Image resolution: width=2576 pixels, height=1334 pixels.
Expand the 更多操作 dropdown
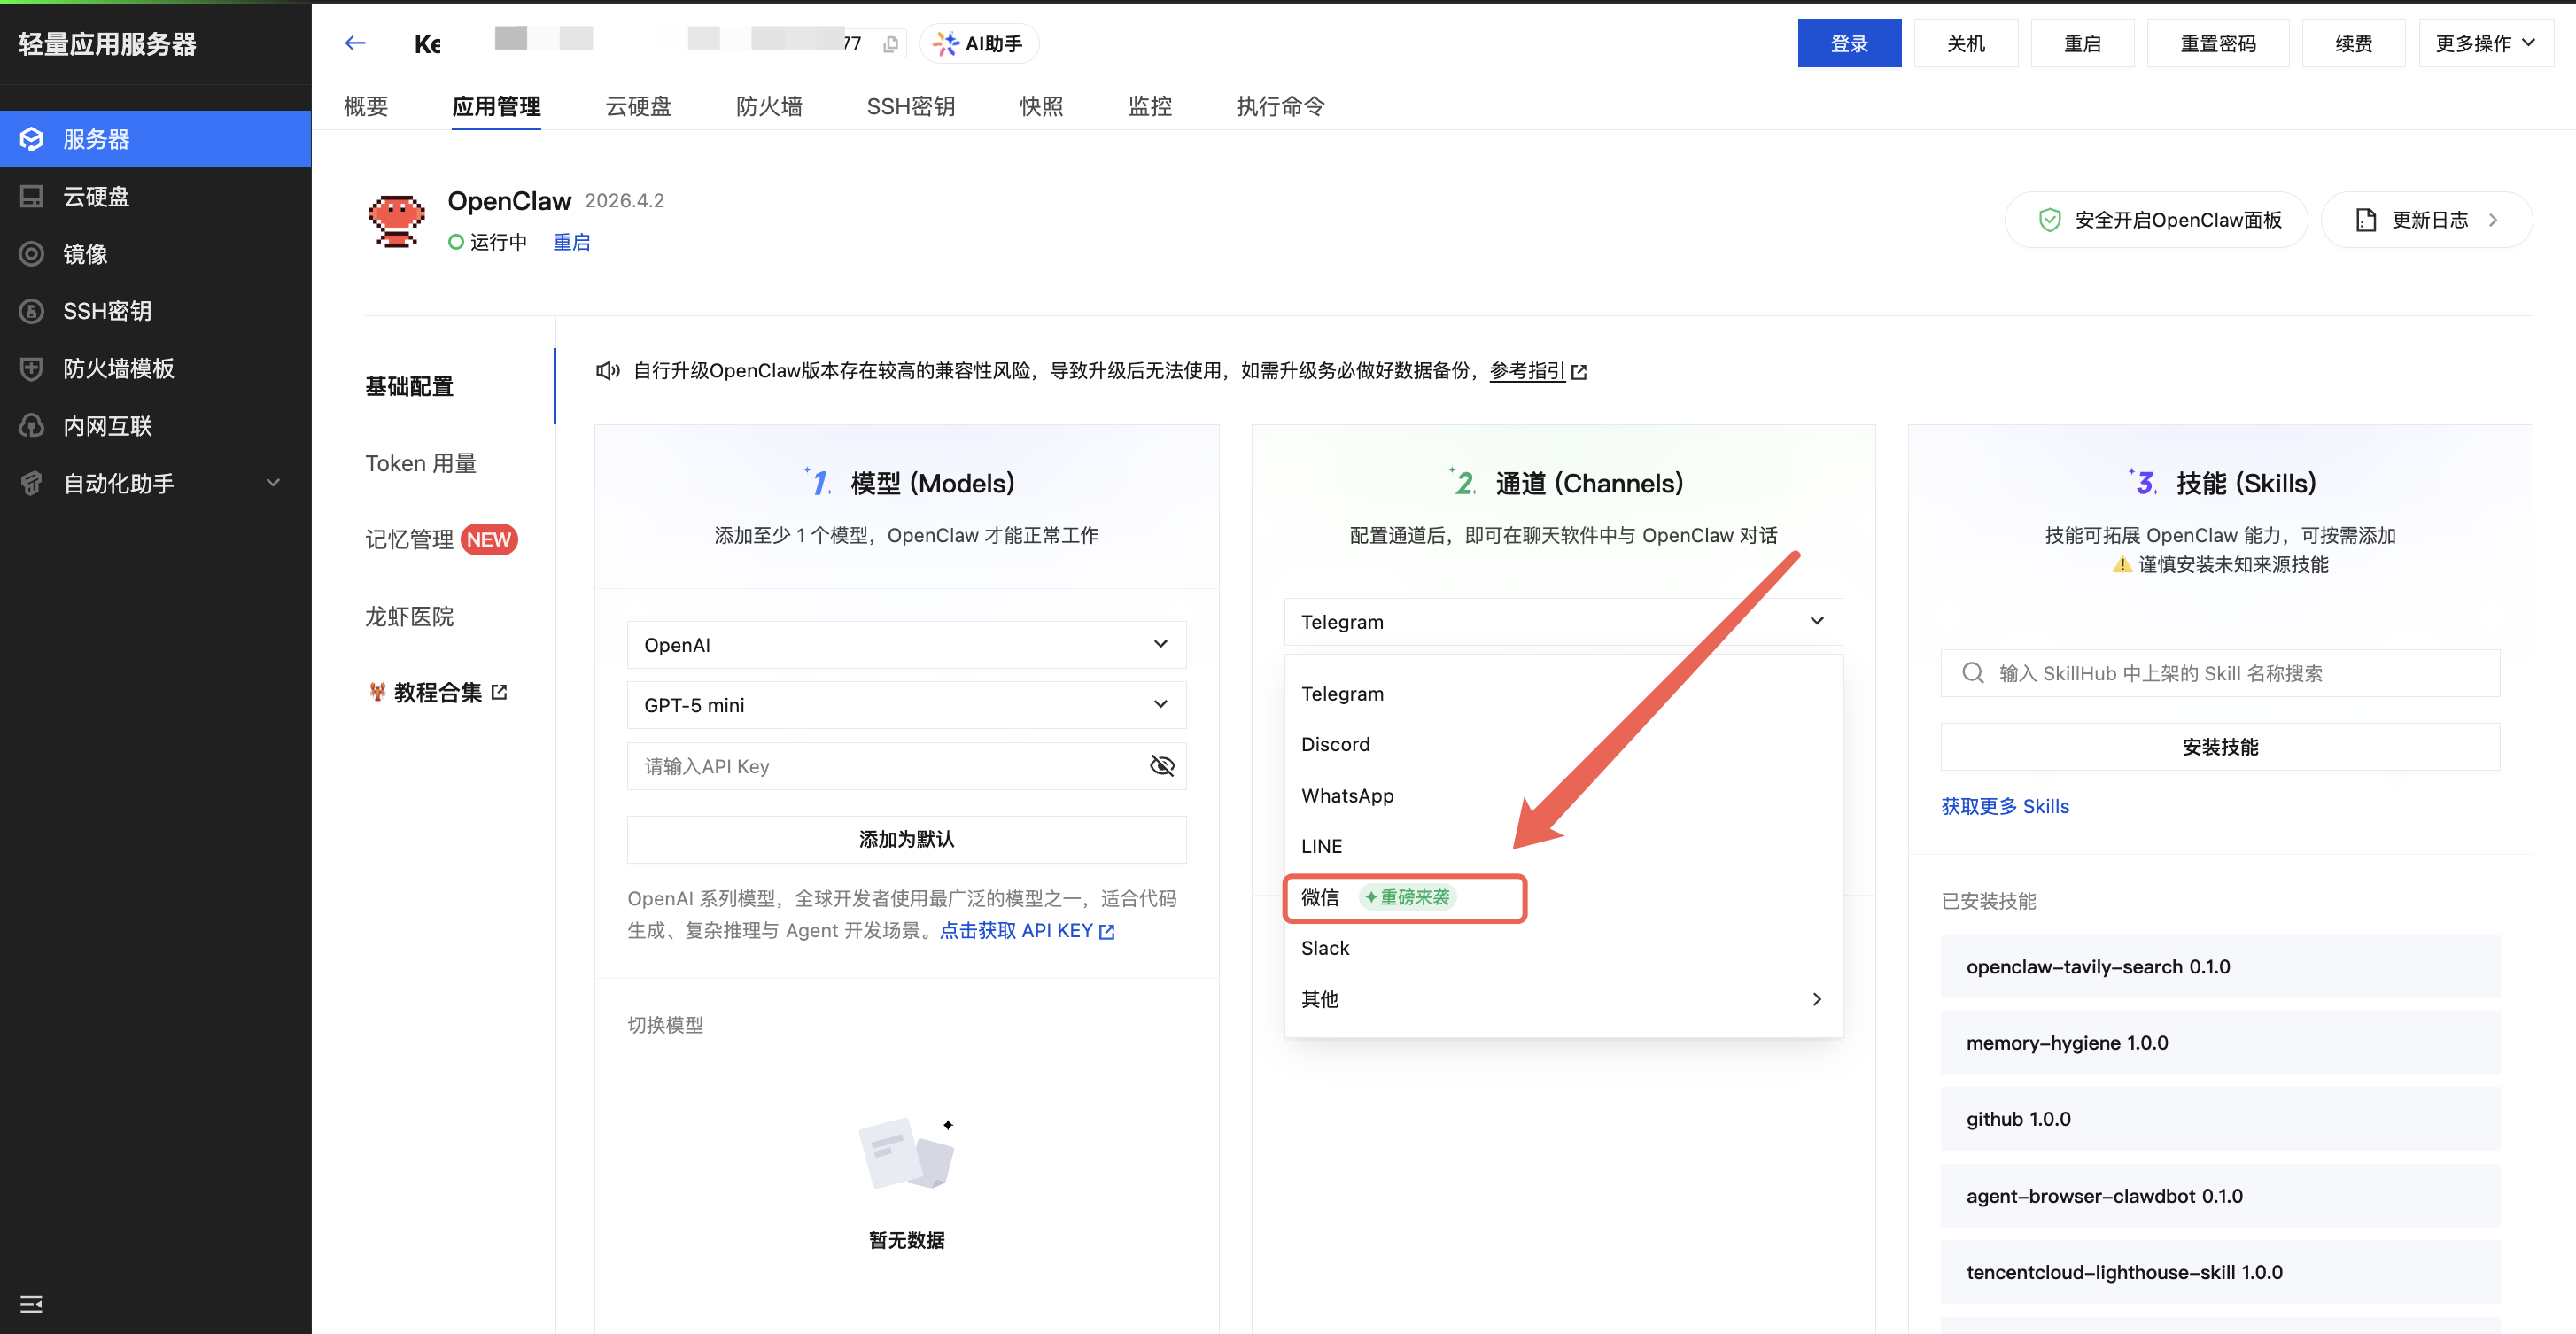pyautogui.click(x=2484, y=44)
